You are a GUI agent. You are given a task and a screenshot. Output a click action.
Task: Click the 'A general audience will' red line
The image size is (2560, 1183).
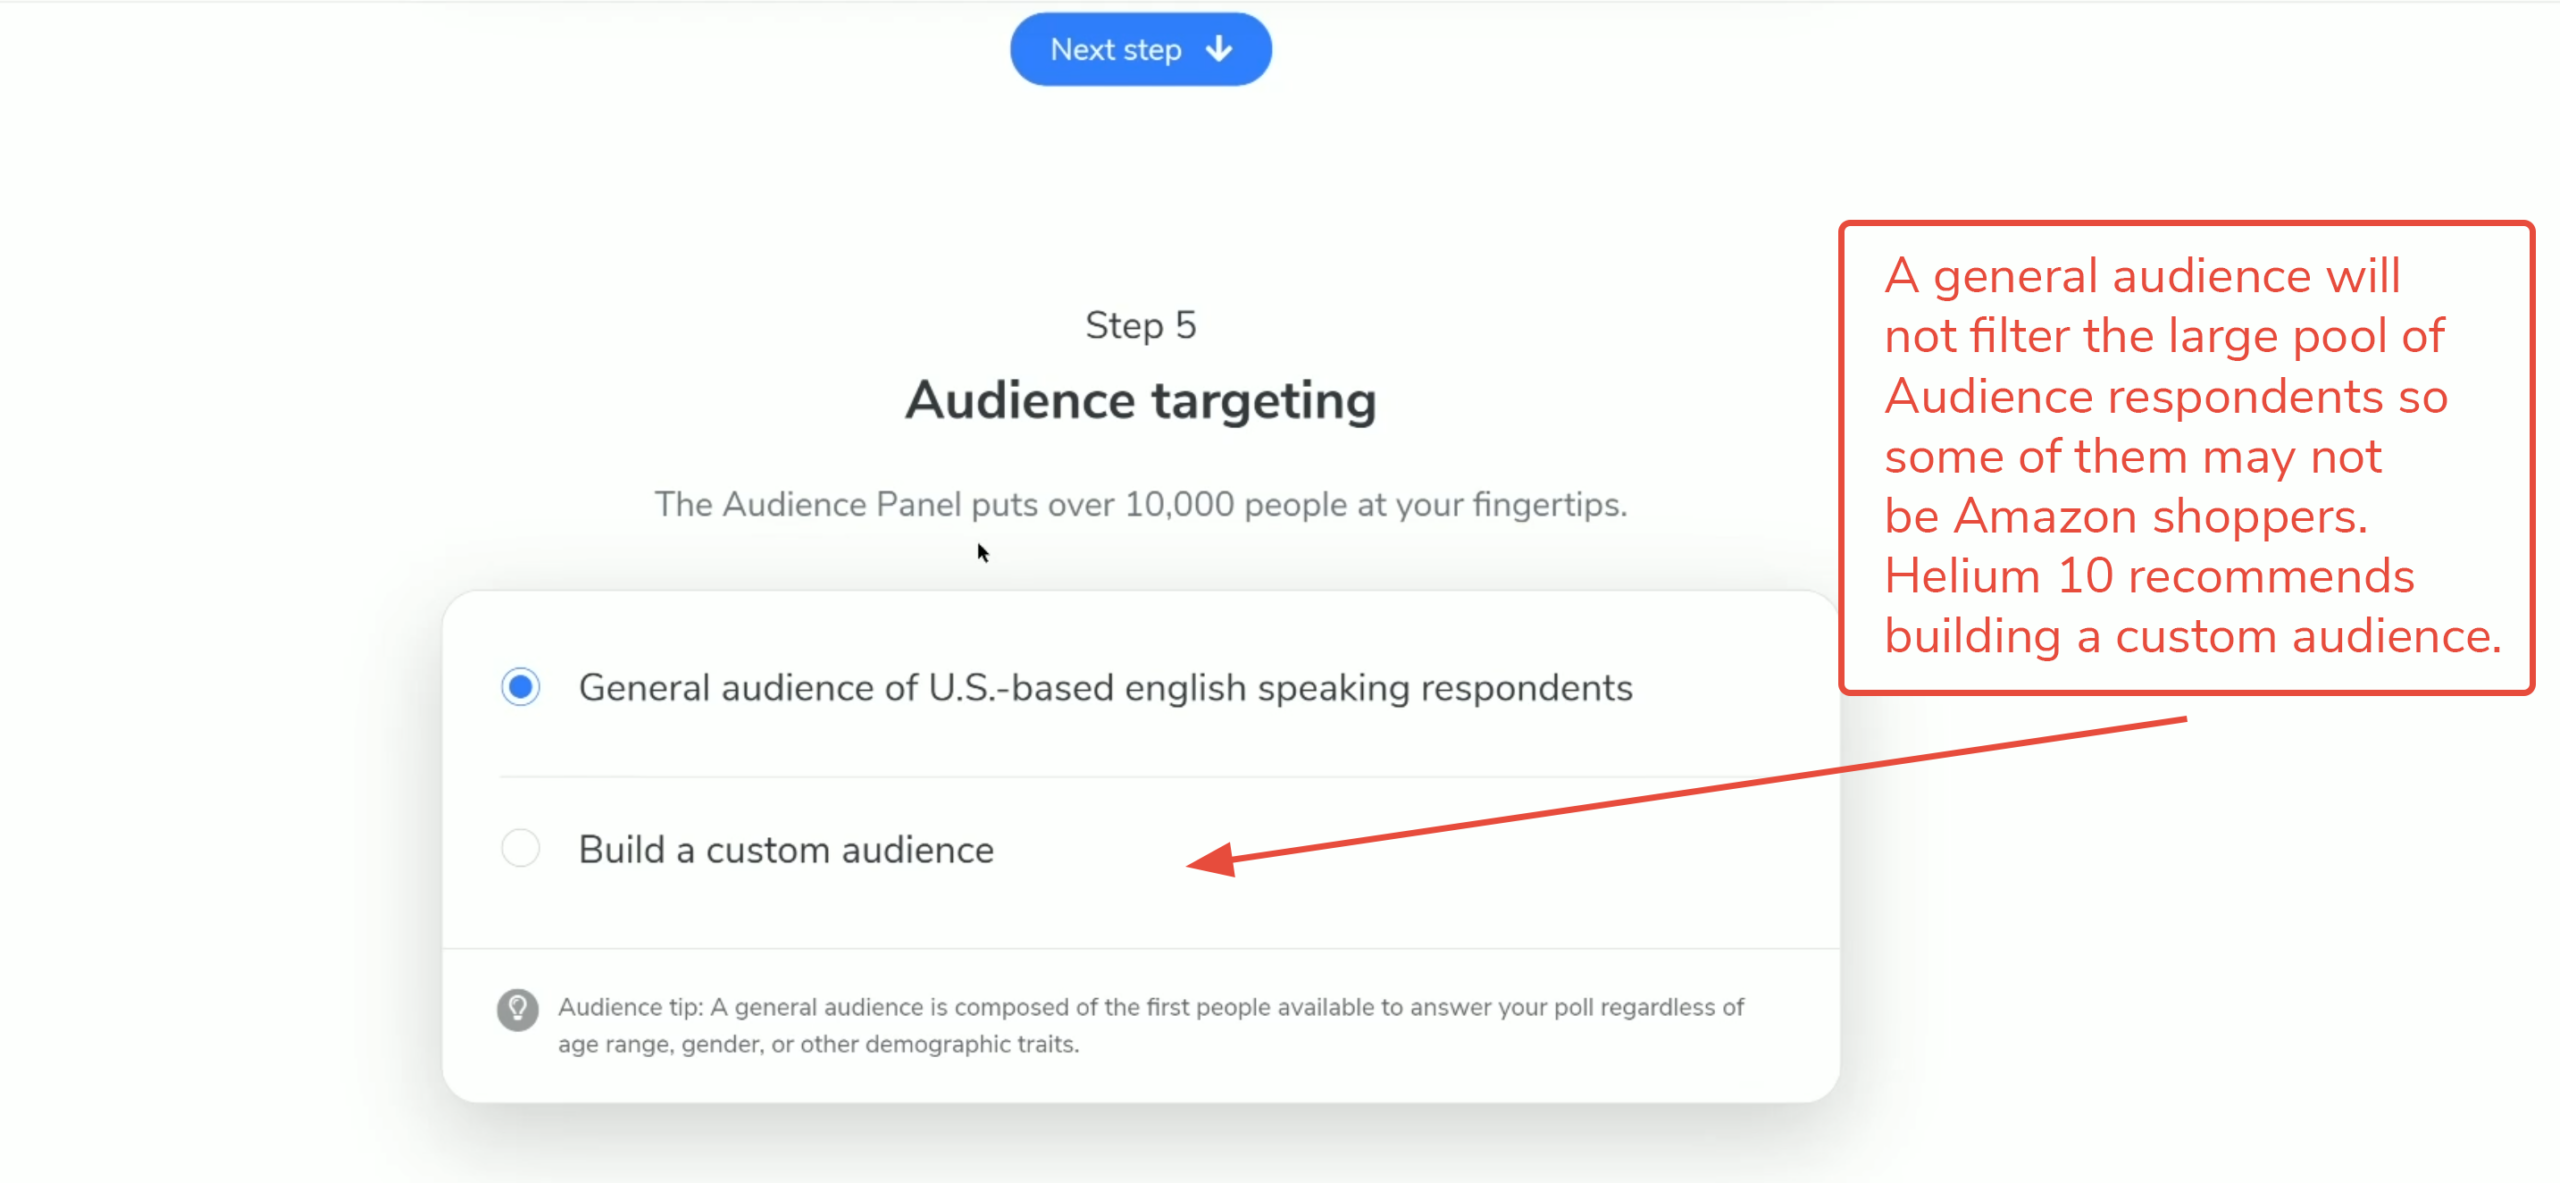click(2141, 276)
